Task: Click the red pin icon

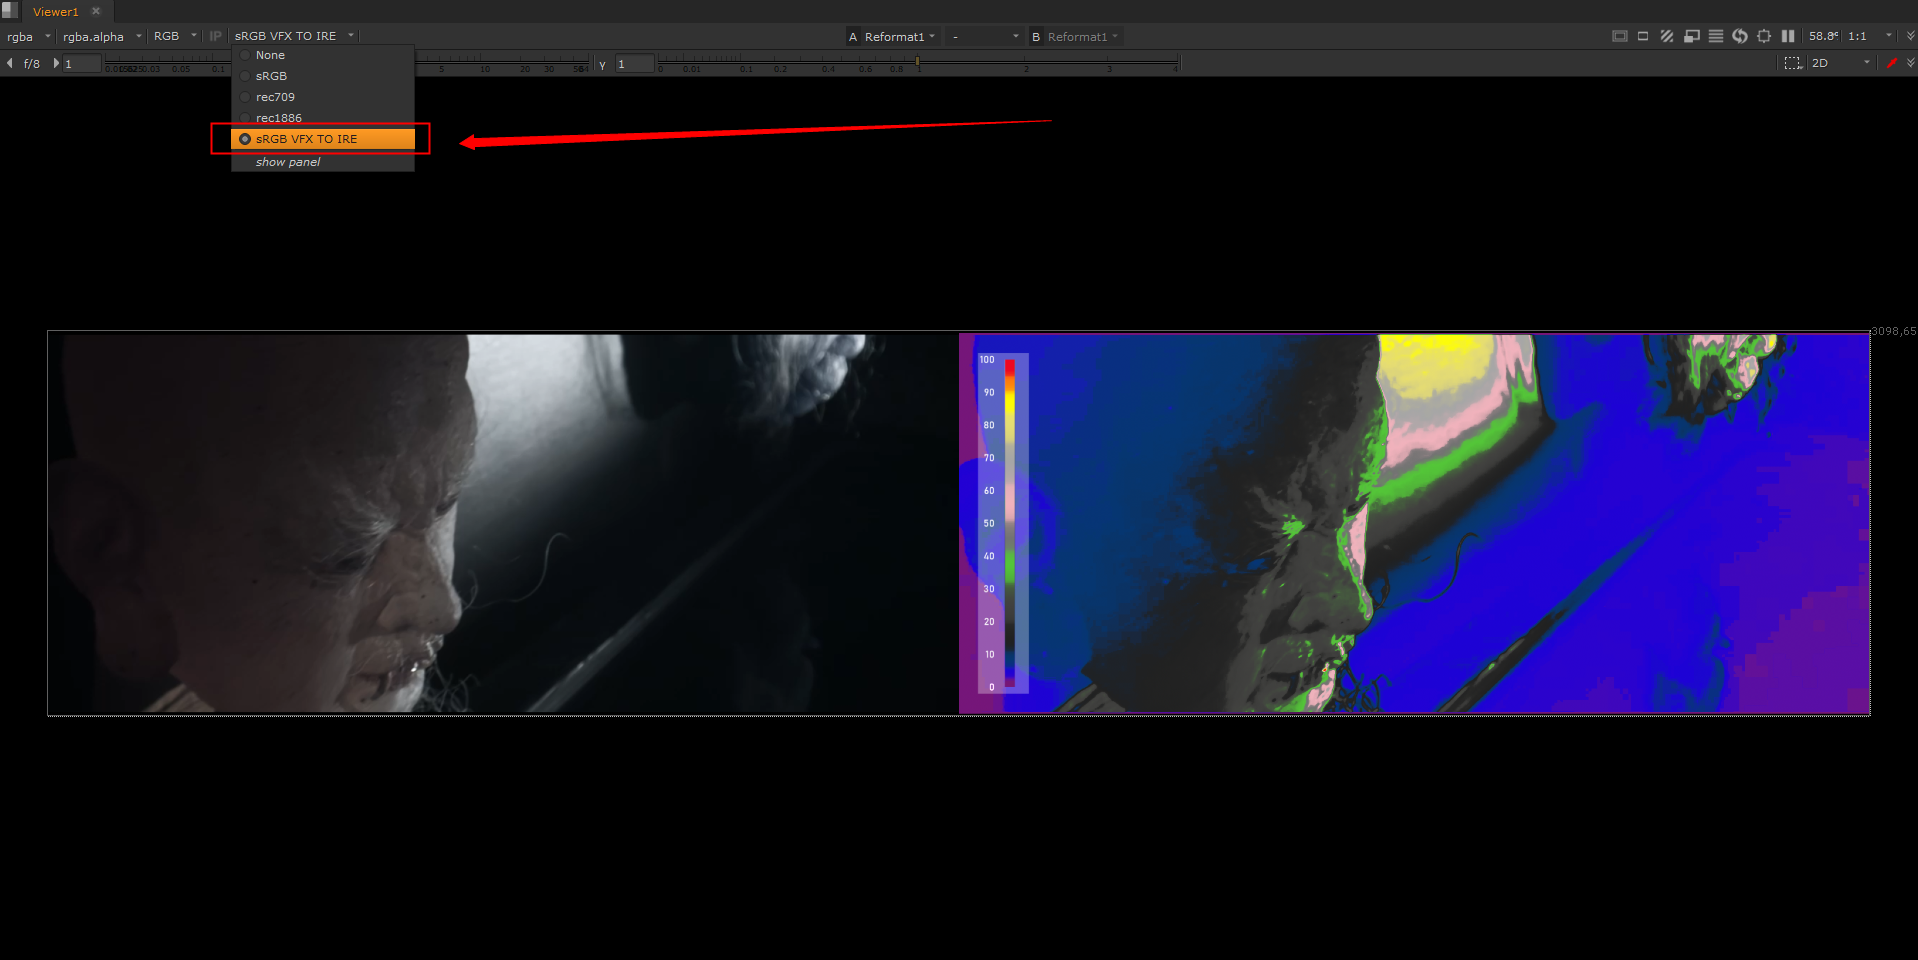Action: pyautogui.click(x=1892, y=63)
